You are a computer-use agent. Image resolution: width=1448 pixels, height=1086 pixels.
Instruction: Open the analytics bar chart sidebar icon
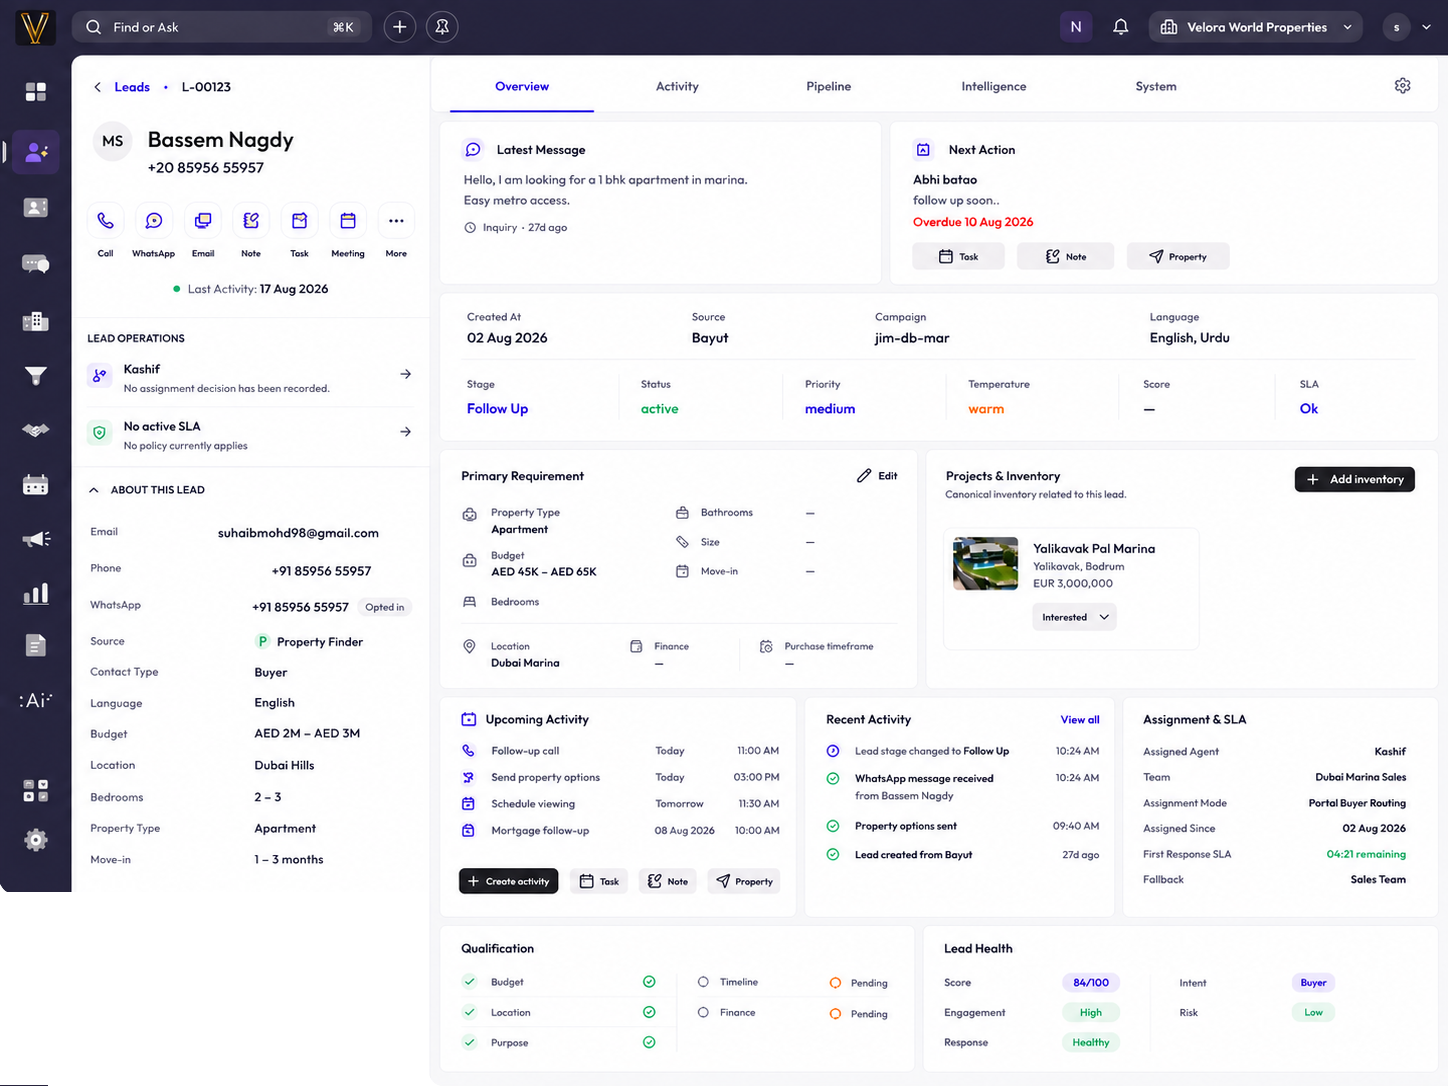pos(36,594)
